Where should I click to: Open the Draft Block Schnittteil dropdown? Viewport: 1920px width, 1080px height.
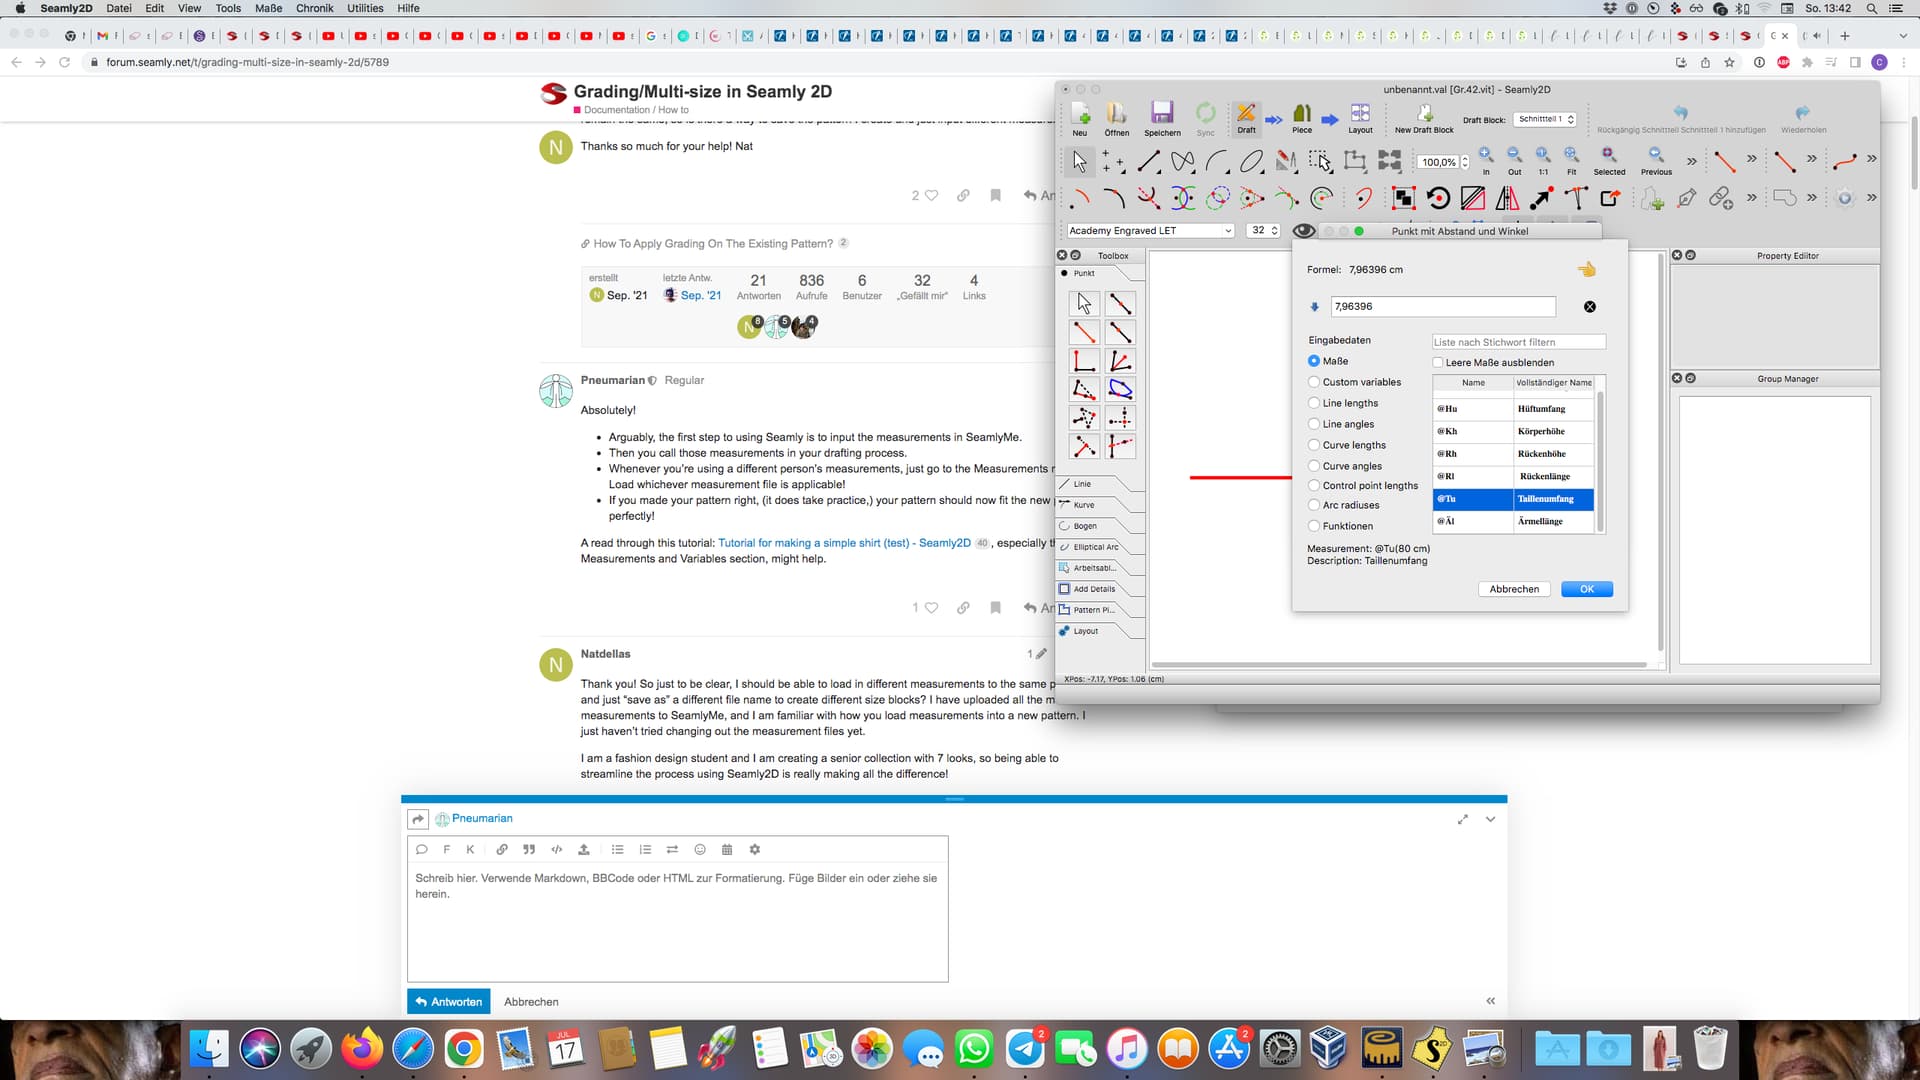click(1545, 119)
